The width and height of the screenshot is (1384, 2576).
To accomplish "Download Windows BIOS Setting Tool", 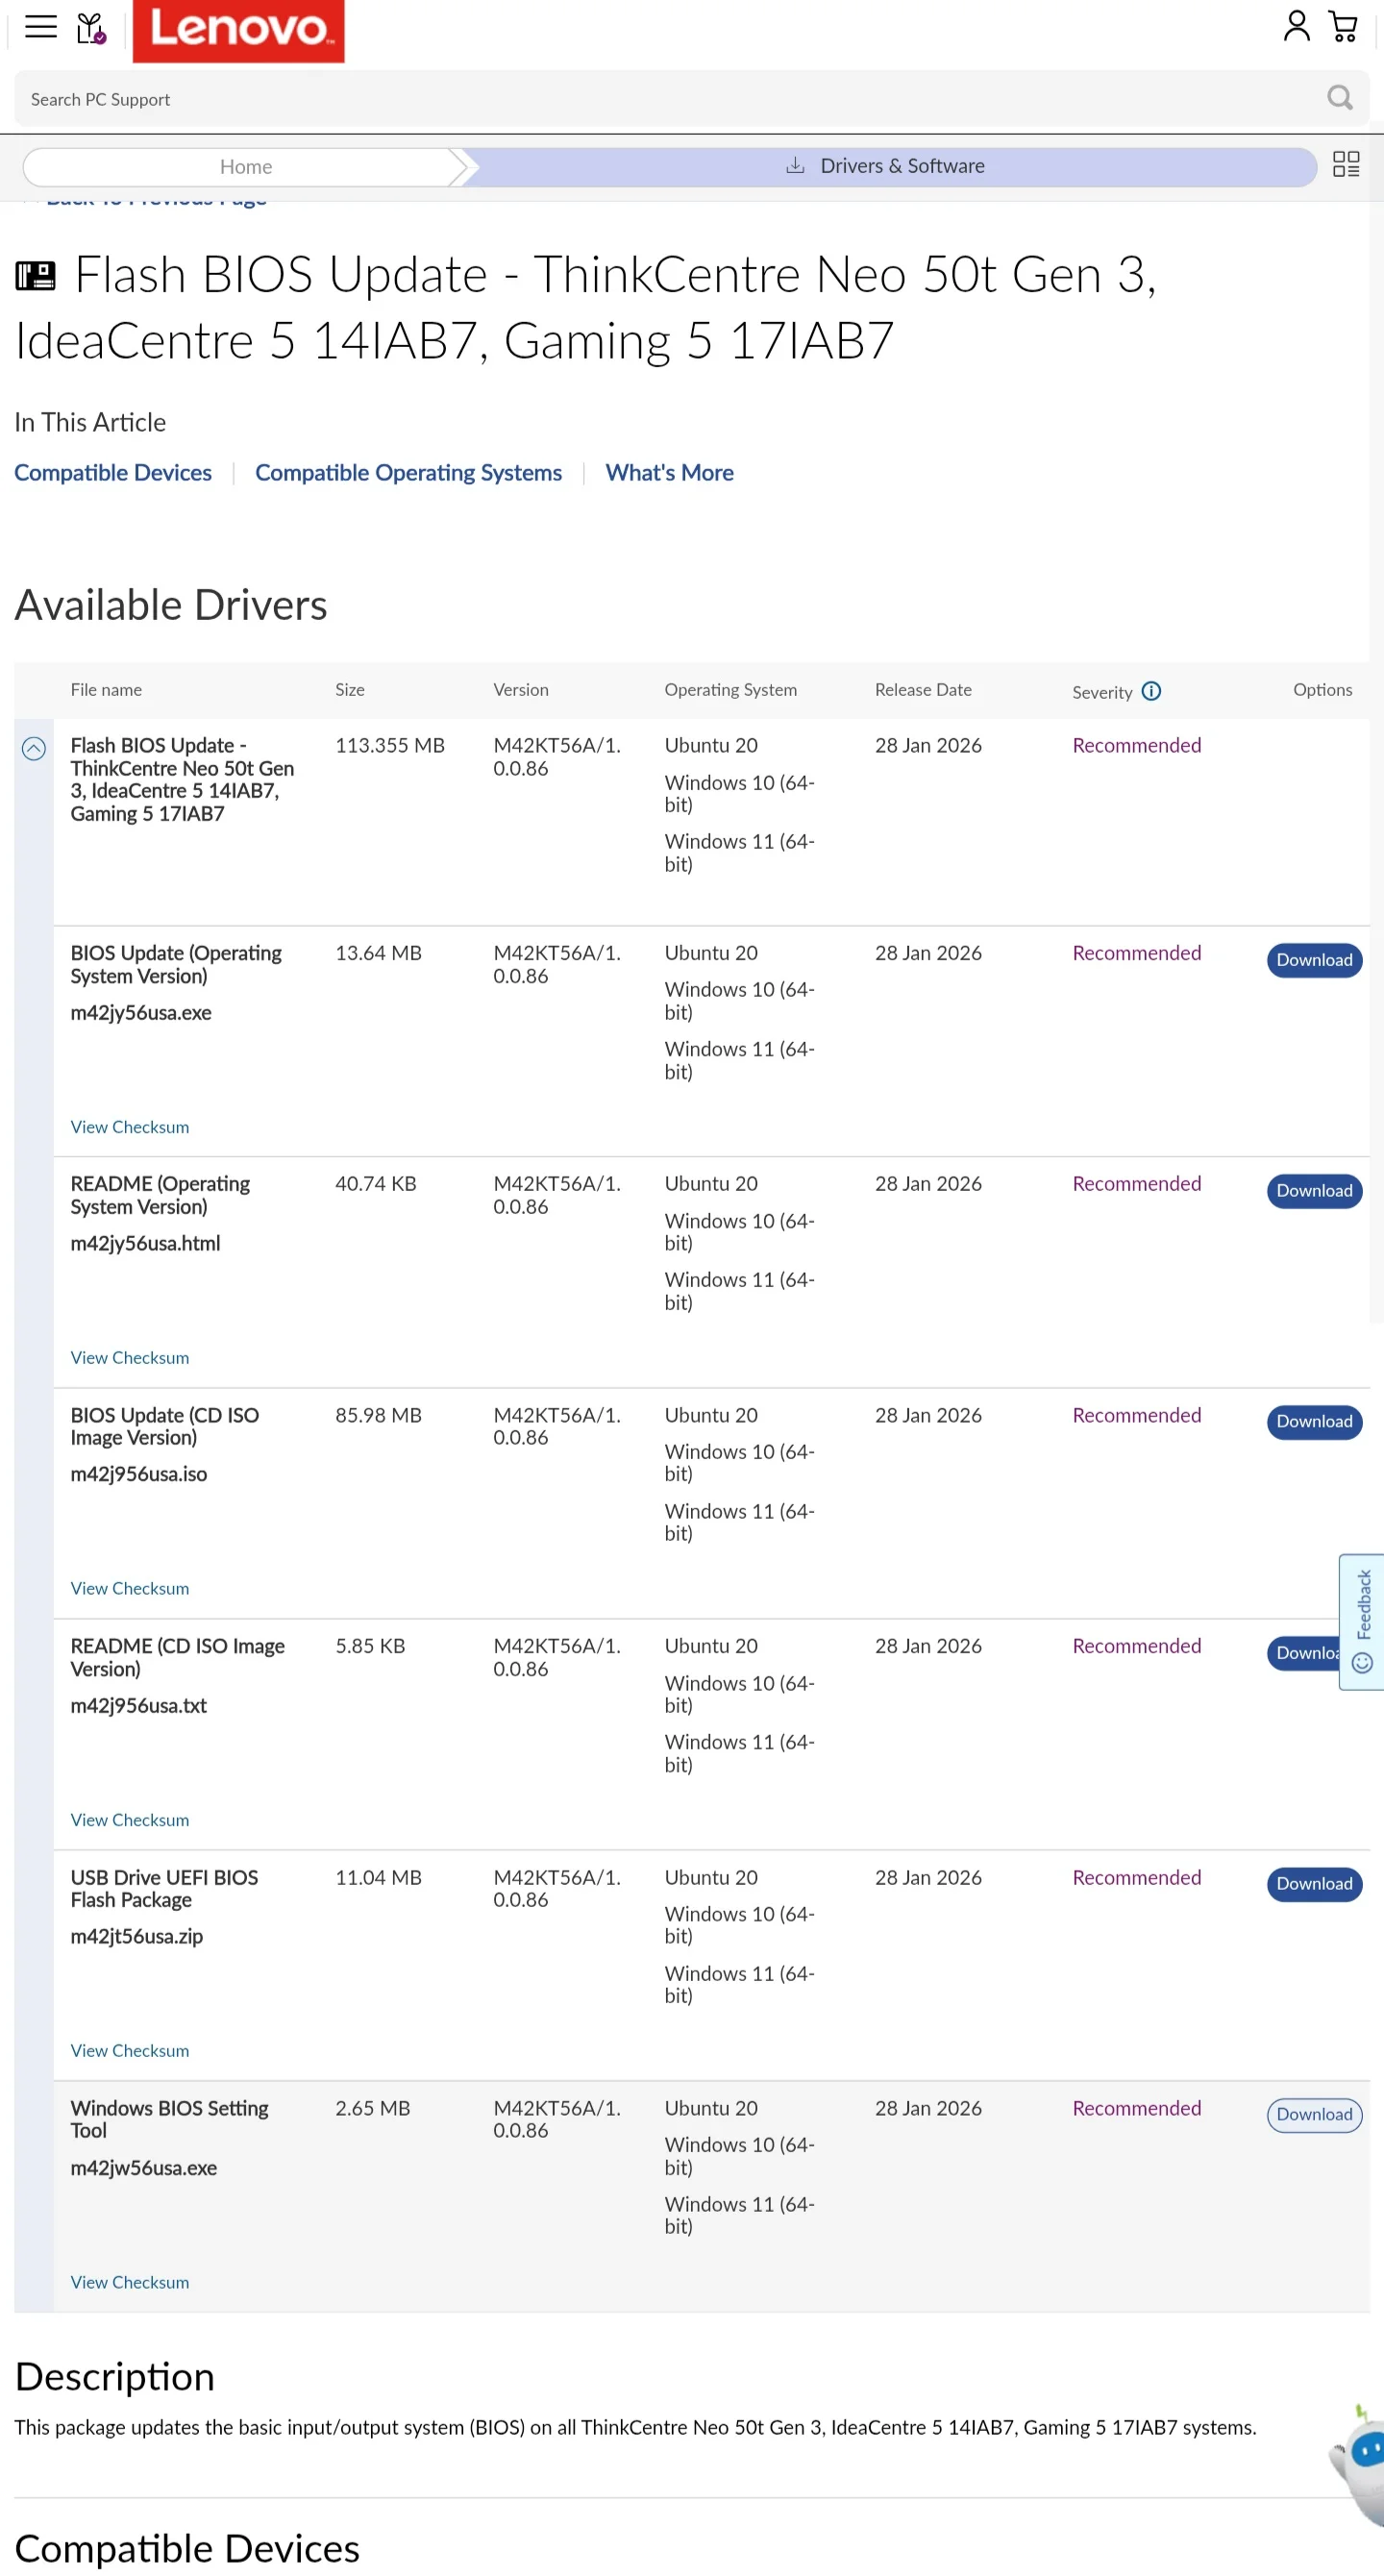I will pos(1313,2114).
